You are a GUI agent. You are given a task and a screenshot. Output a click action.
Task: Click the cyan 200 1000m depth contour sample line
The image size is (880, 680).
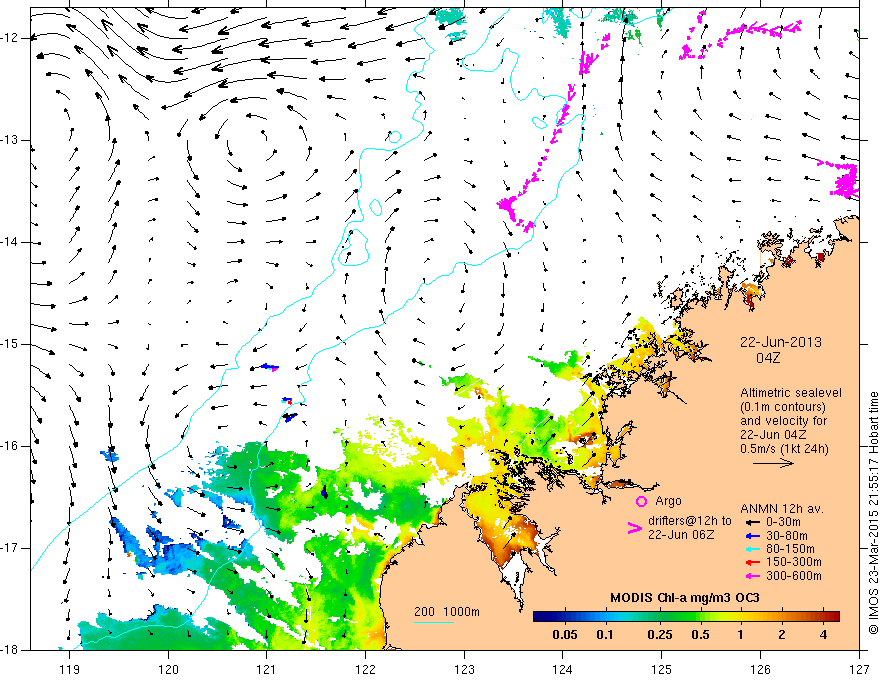point(434,622)
